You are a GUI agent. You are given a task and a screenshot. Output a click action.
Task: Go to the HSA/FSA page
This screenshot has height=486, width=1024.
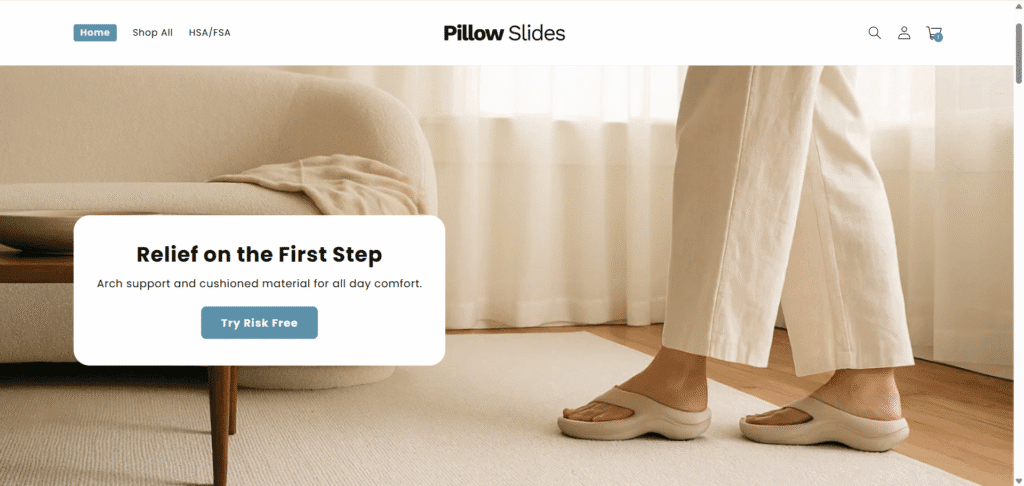pyautogui.click(x=210, y=33)
